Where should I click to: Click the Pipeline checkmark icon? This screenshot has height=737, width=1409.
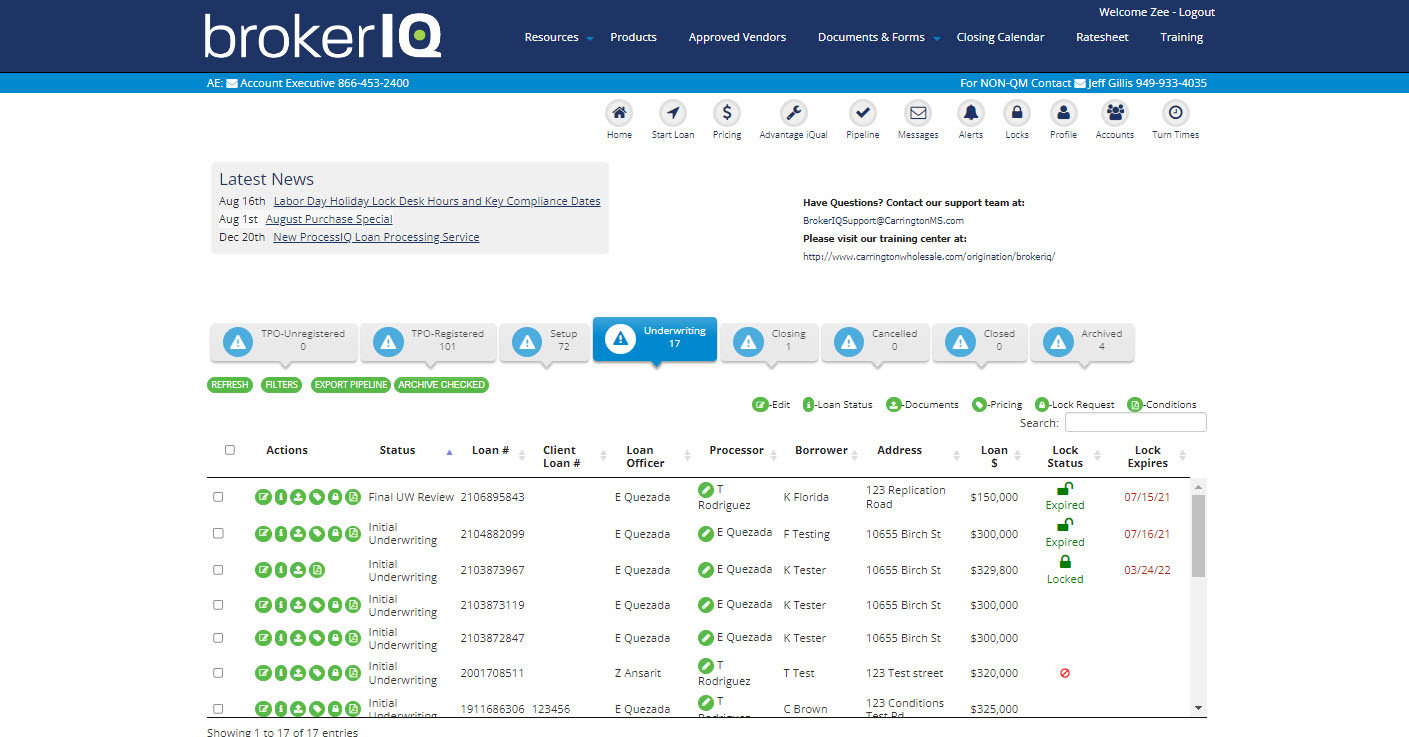click(x=863, y=113)
